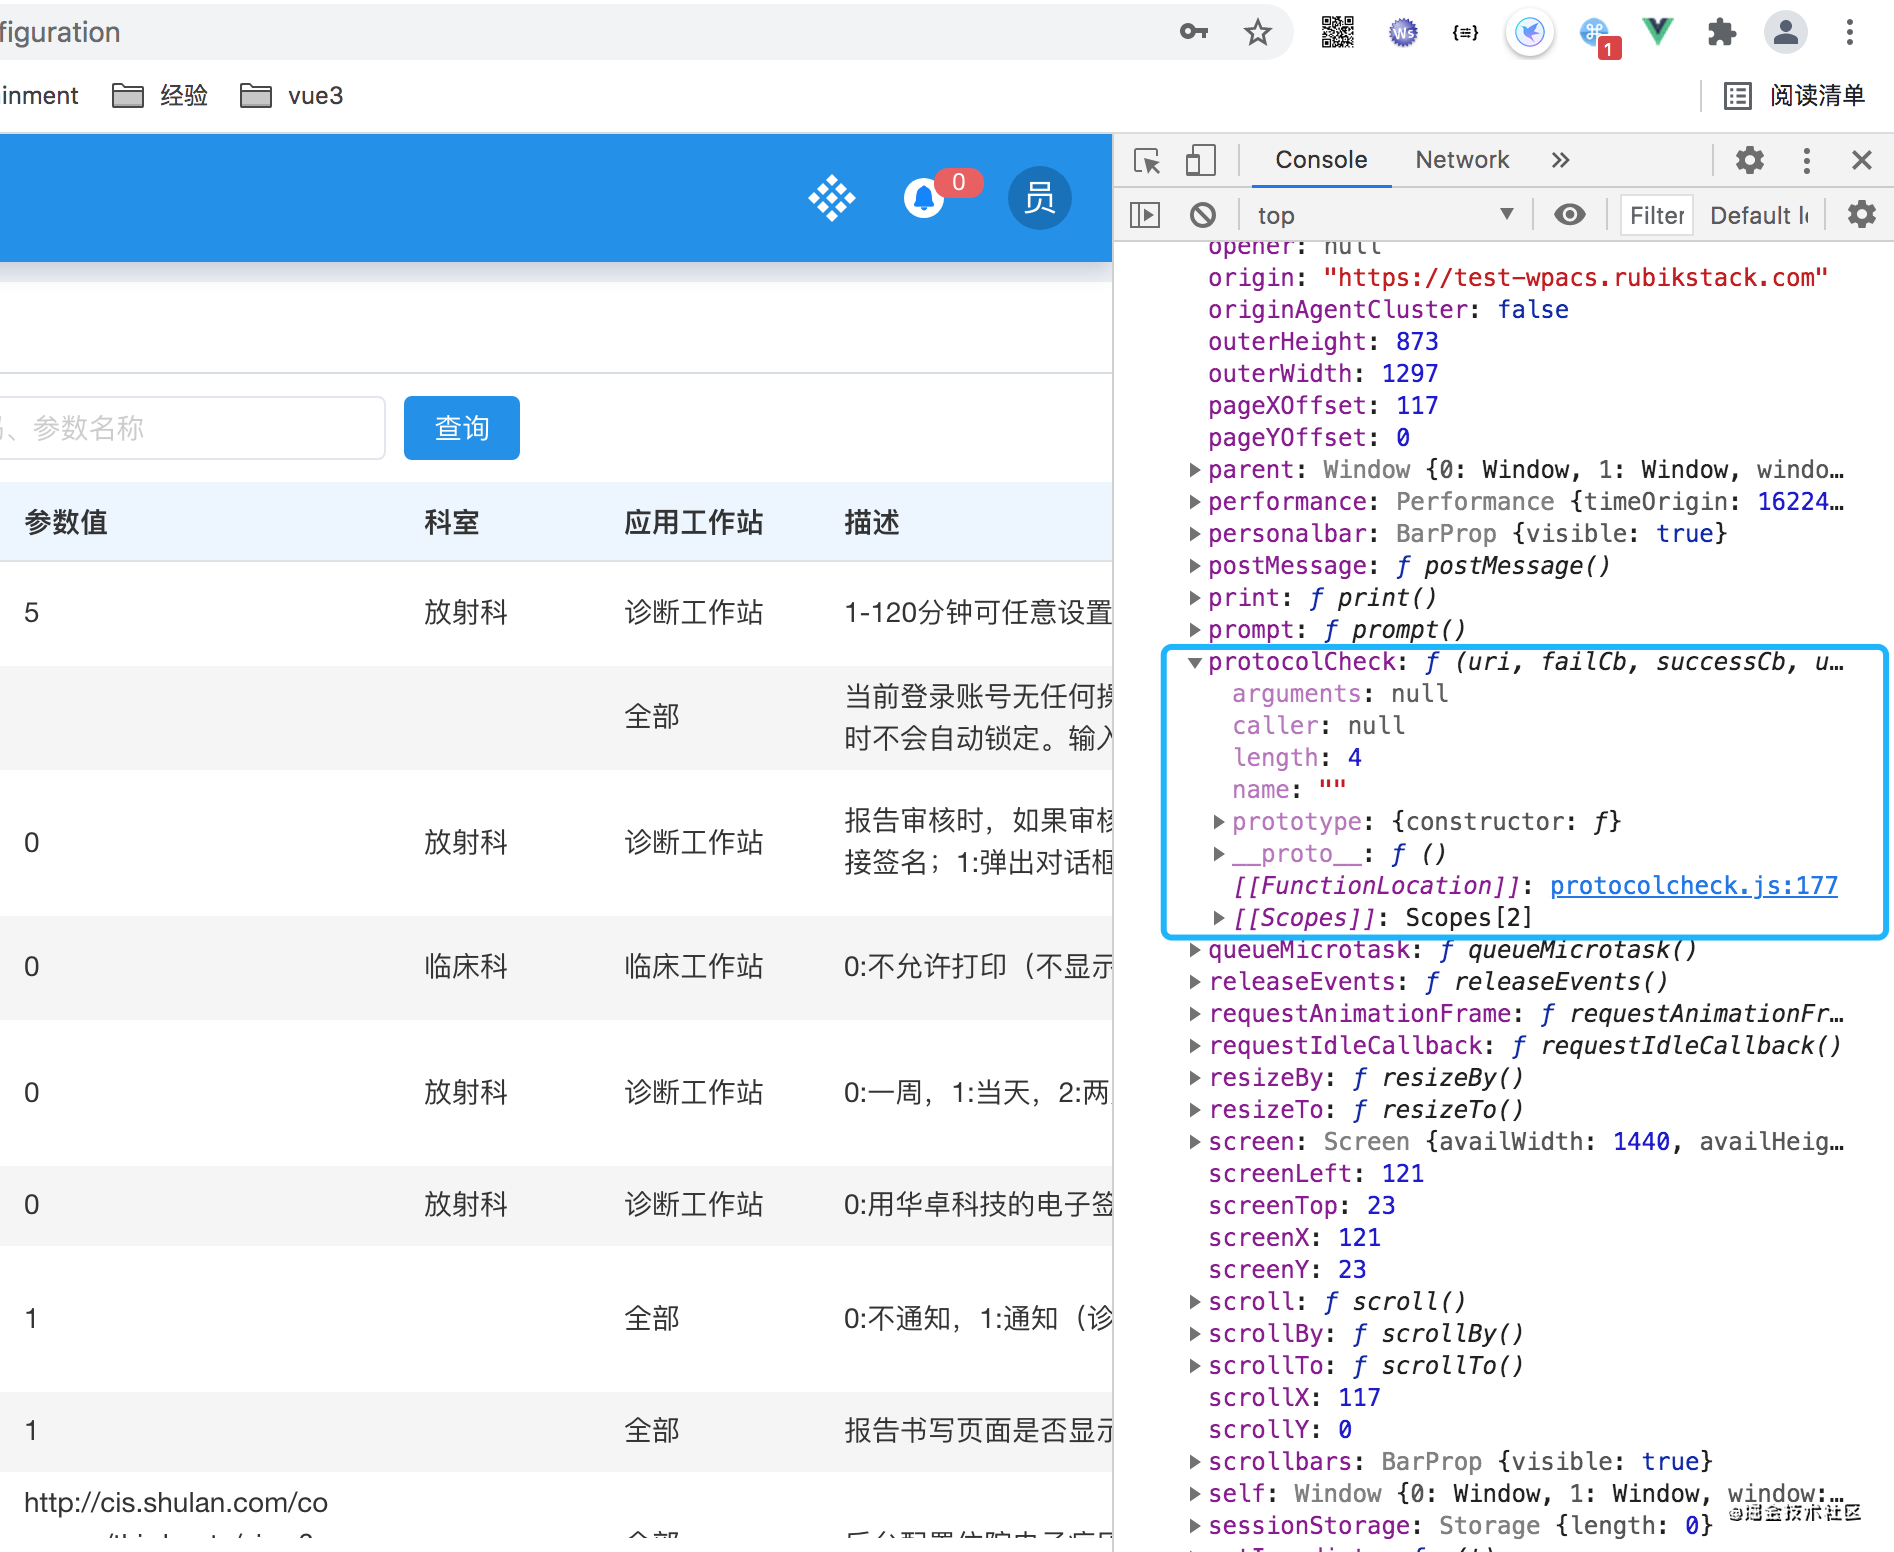
Task: Select the 临床工作站 cell
Action: [694, 966]
